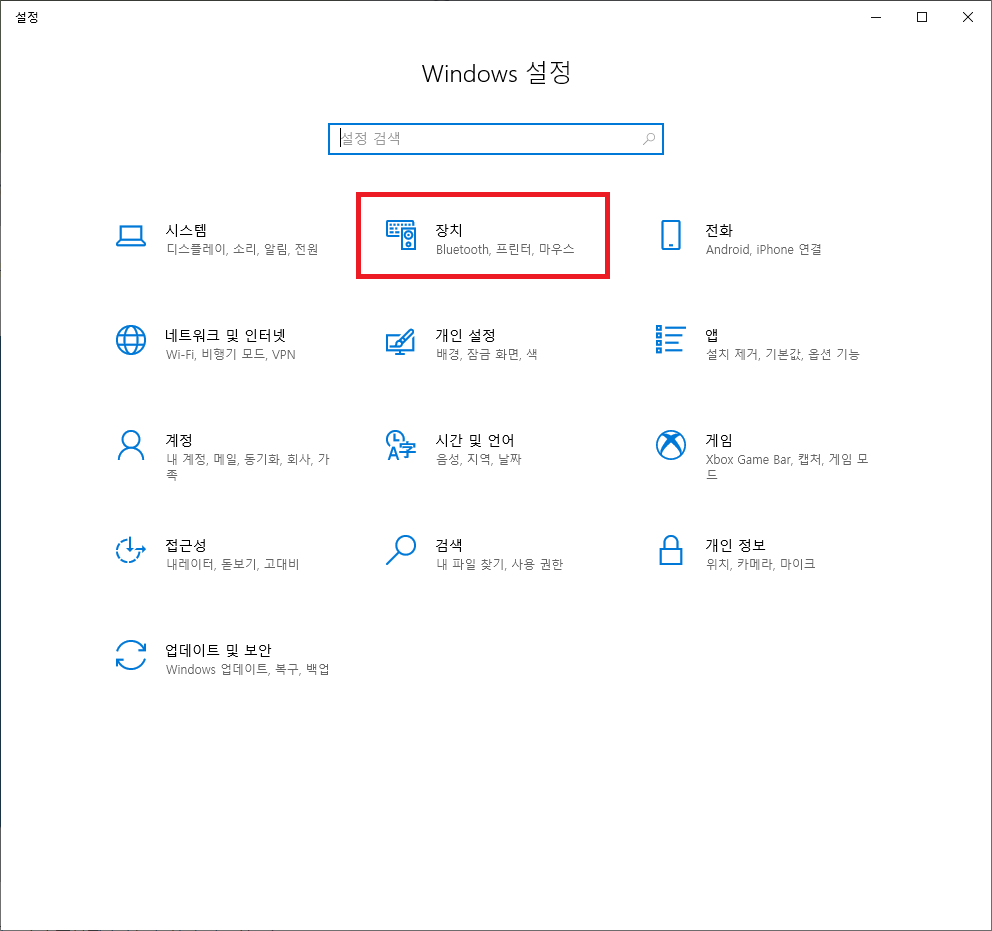Image resolution: width=992 pixels, height=931 pixels.
Task: Click the text 설치 제거, 기본값, 옵션 기능
Action: (783, 354)
